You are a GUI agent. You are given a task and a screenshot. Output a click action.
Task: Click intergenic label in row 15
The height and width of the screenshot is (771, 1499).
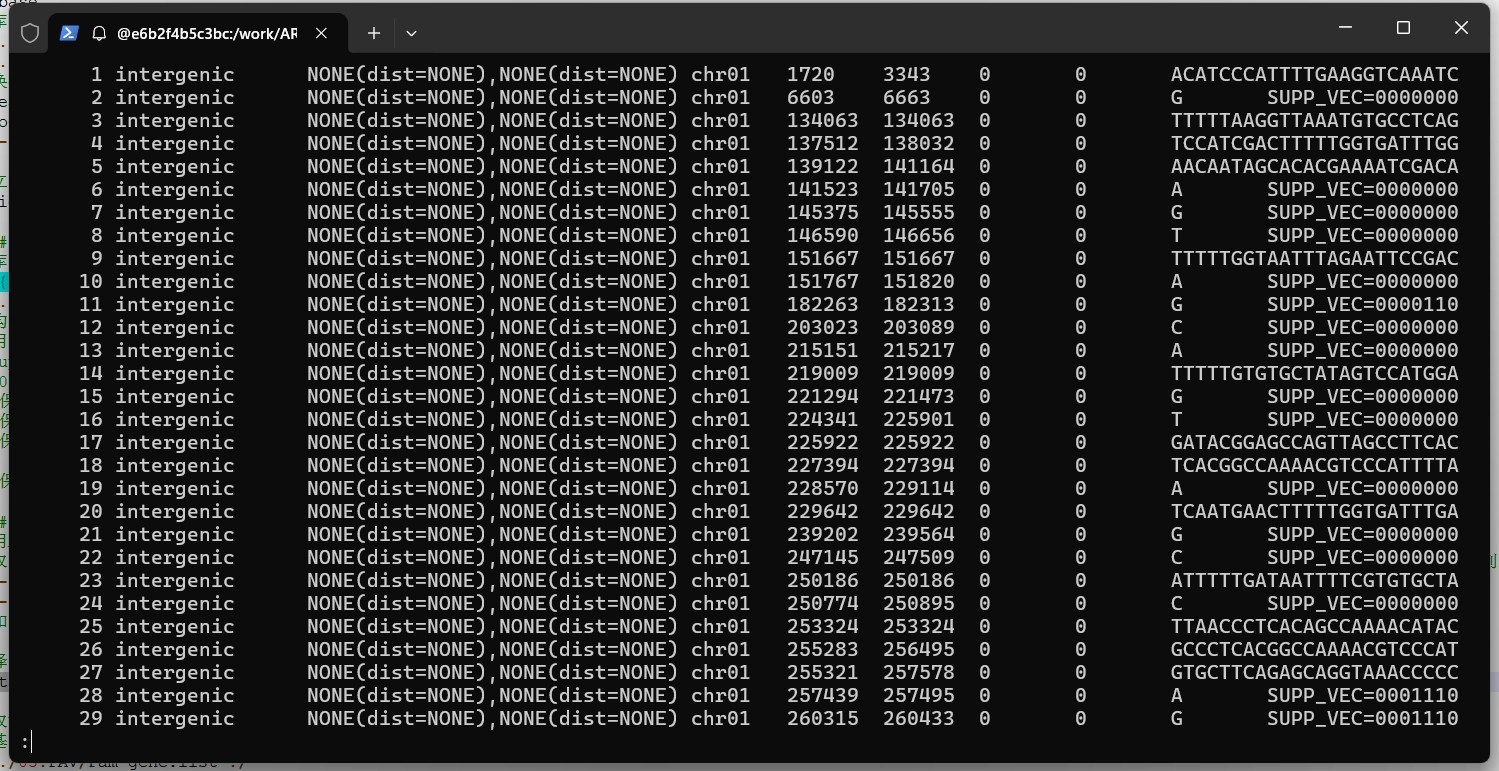[x=175, y=397]
